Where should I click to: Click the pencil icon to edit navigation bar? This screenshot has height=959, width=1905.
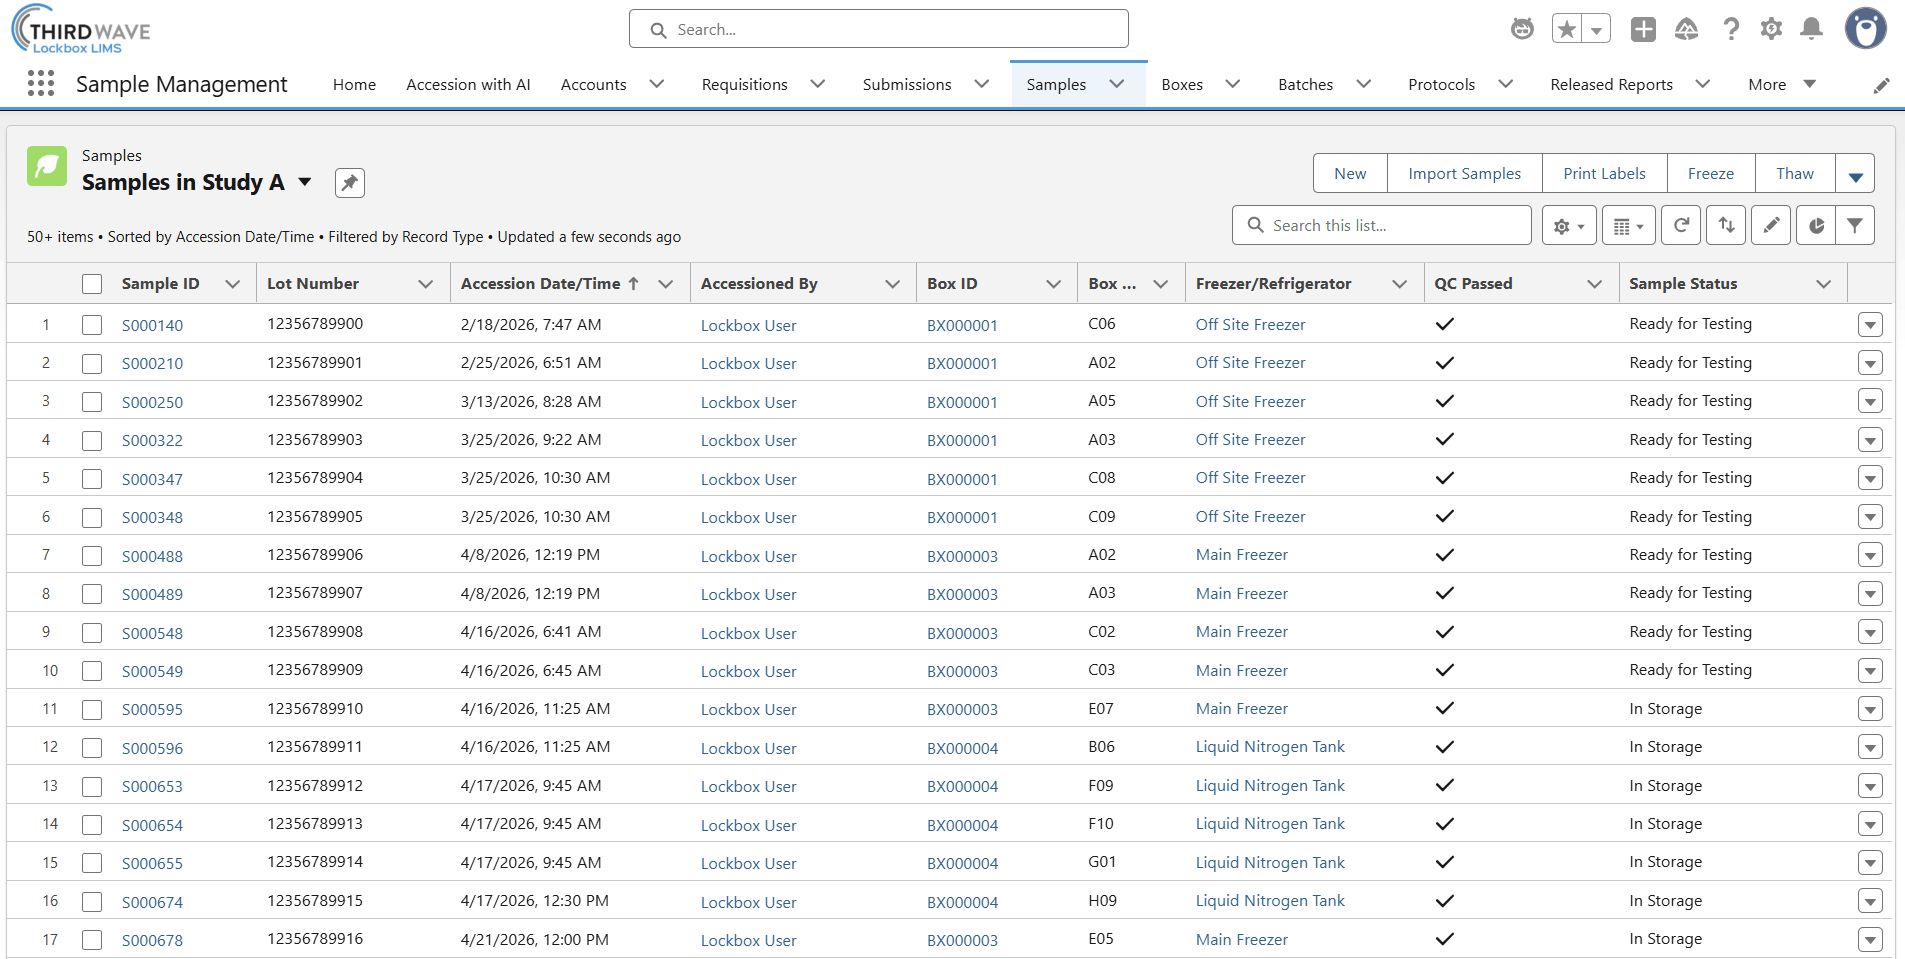click(1881, 85)
